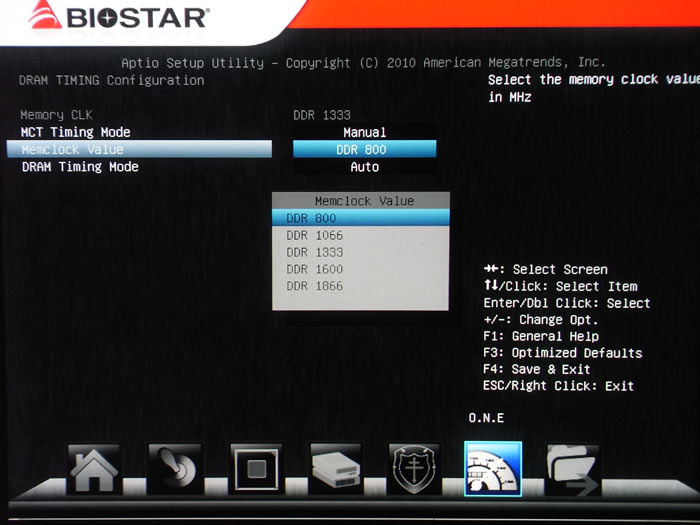
Task: Click the DRAM TIMING Configuration heading
Action: point(112,80)
